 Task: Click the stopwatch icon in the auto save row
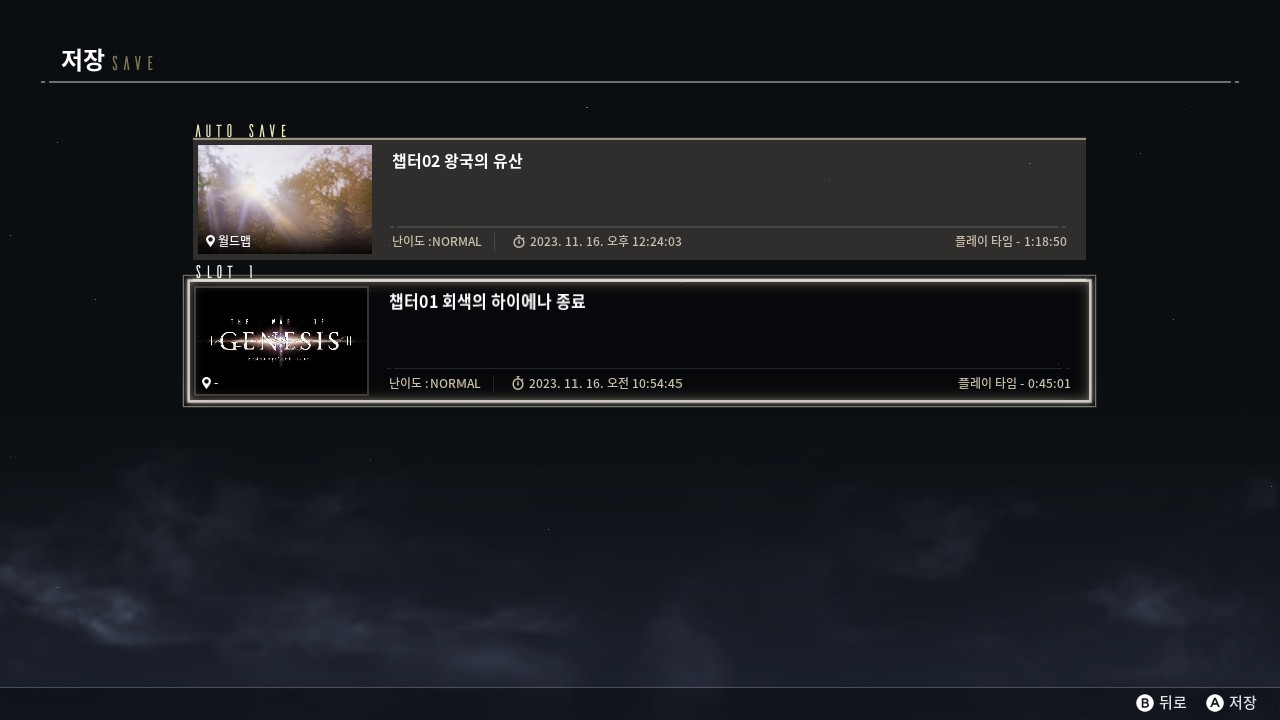519,242
